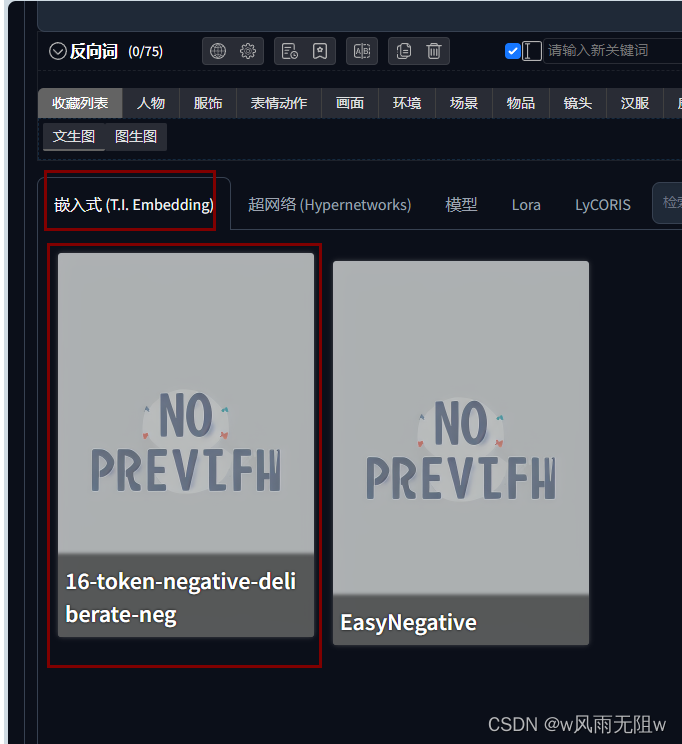
Task: Open the 场景 tab
Action: point(464,103)
